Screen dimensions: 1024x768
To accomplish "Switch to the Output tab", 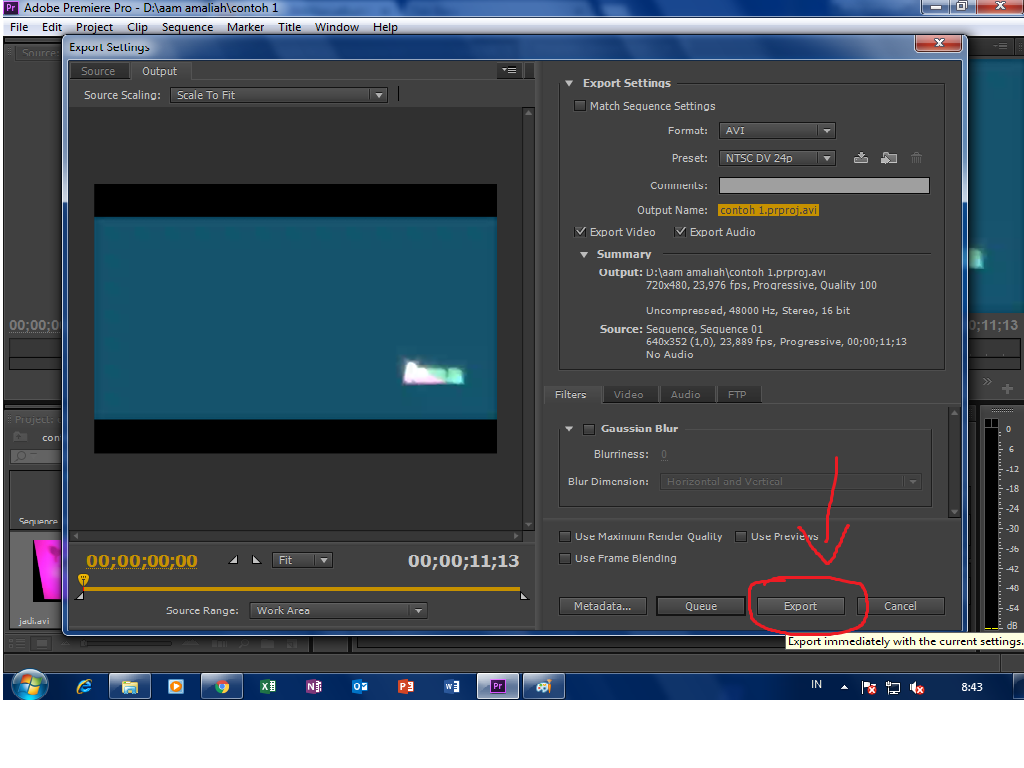I will 159,71.
